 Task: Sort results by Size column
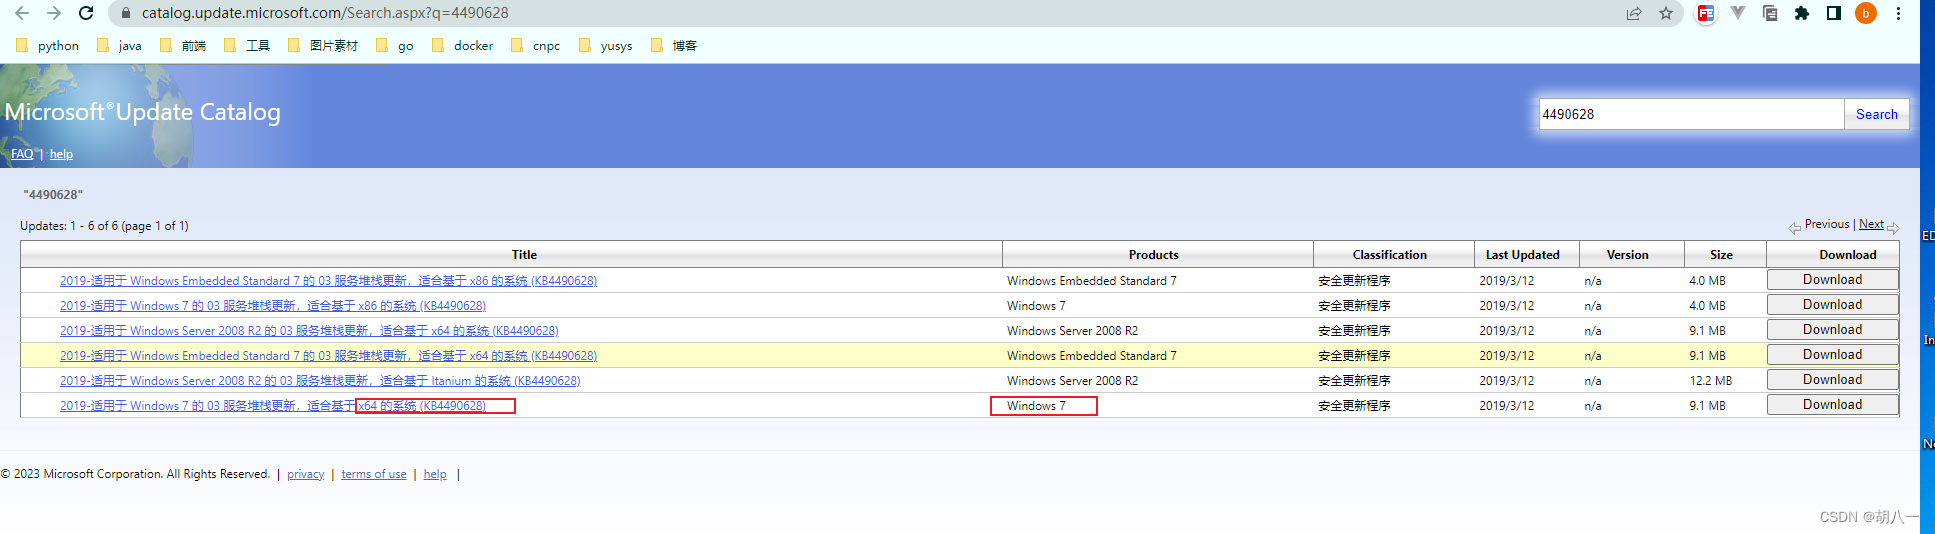1721,255
